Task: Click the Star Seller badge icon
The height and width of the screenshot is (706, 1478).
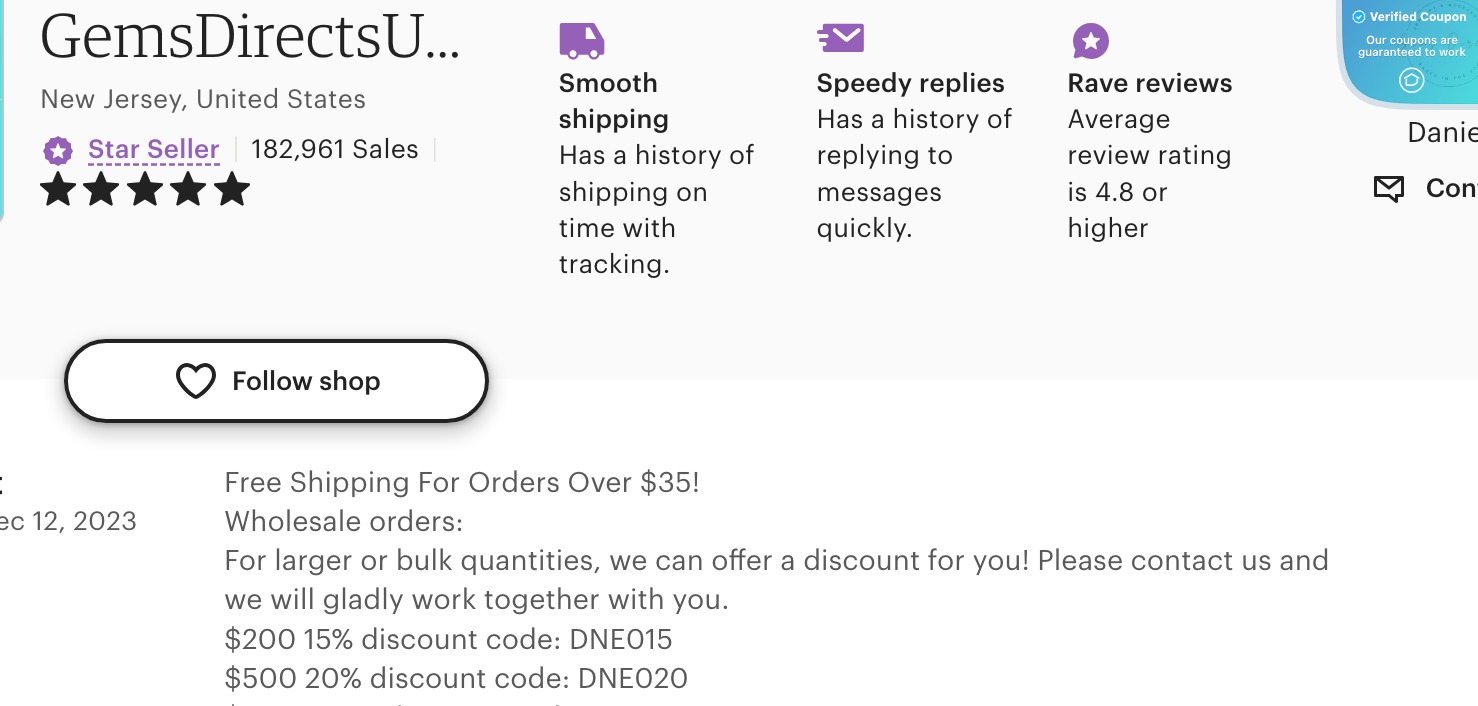Action: (58, 150)
